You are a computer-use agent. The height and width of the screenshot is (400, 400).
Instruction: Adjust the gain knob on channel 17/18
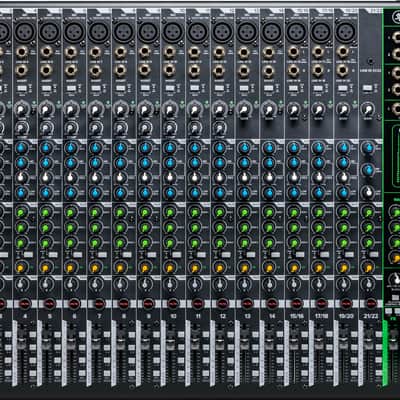click(x=318, y=109)
